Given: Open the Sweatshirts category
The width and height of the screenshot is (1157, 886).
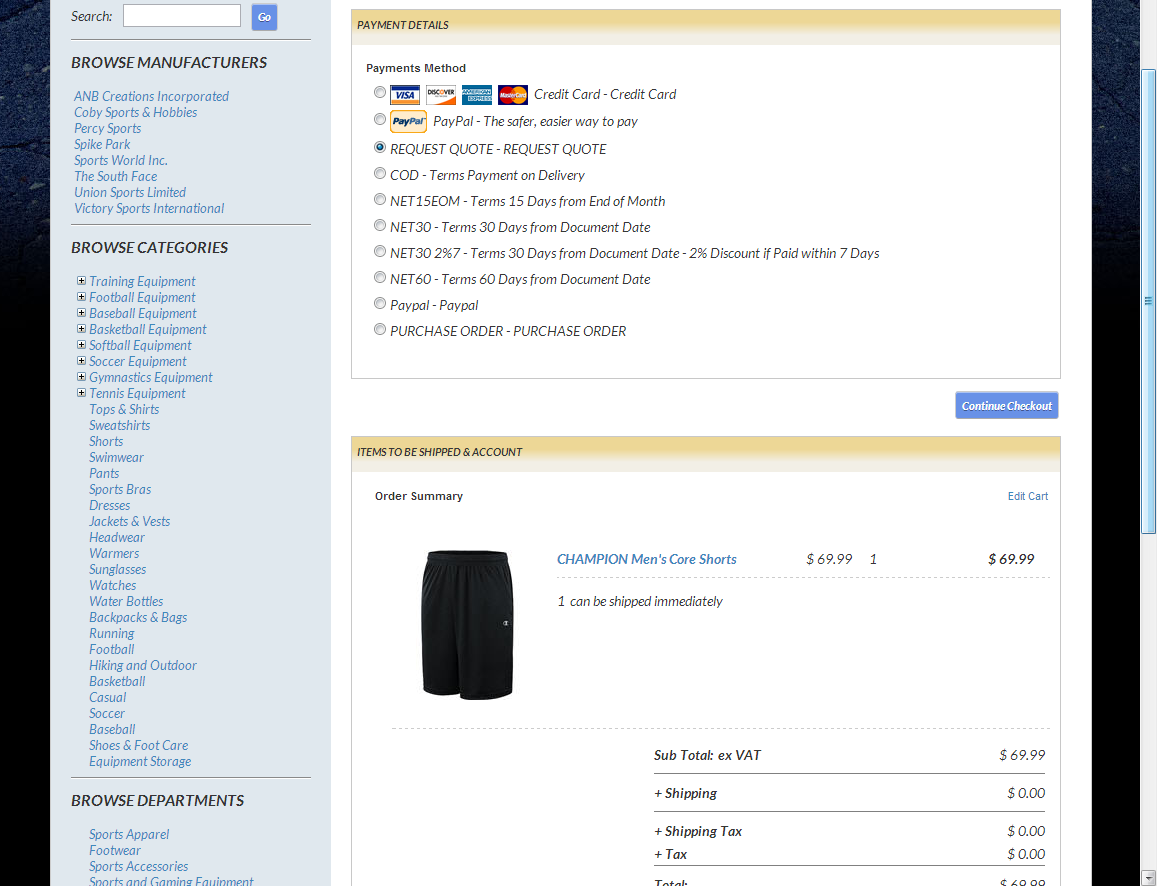Looking at the screenshot, I should 120,426.
